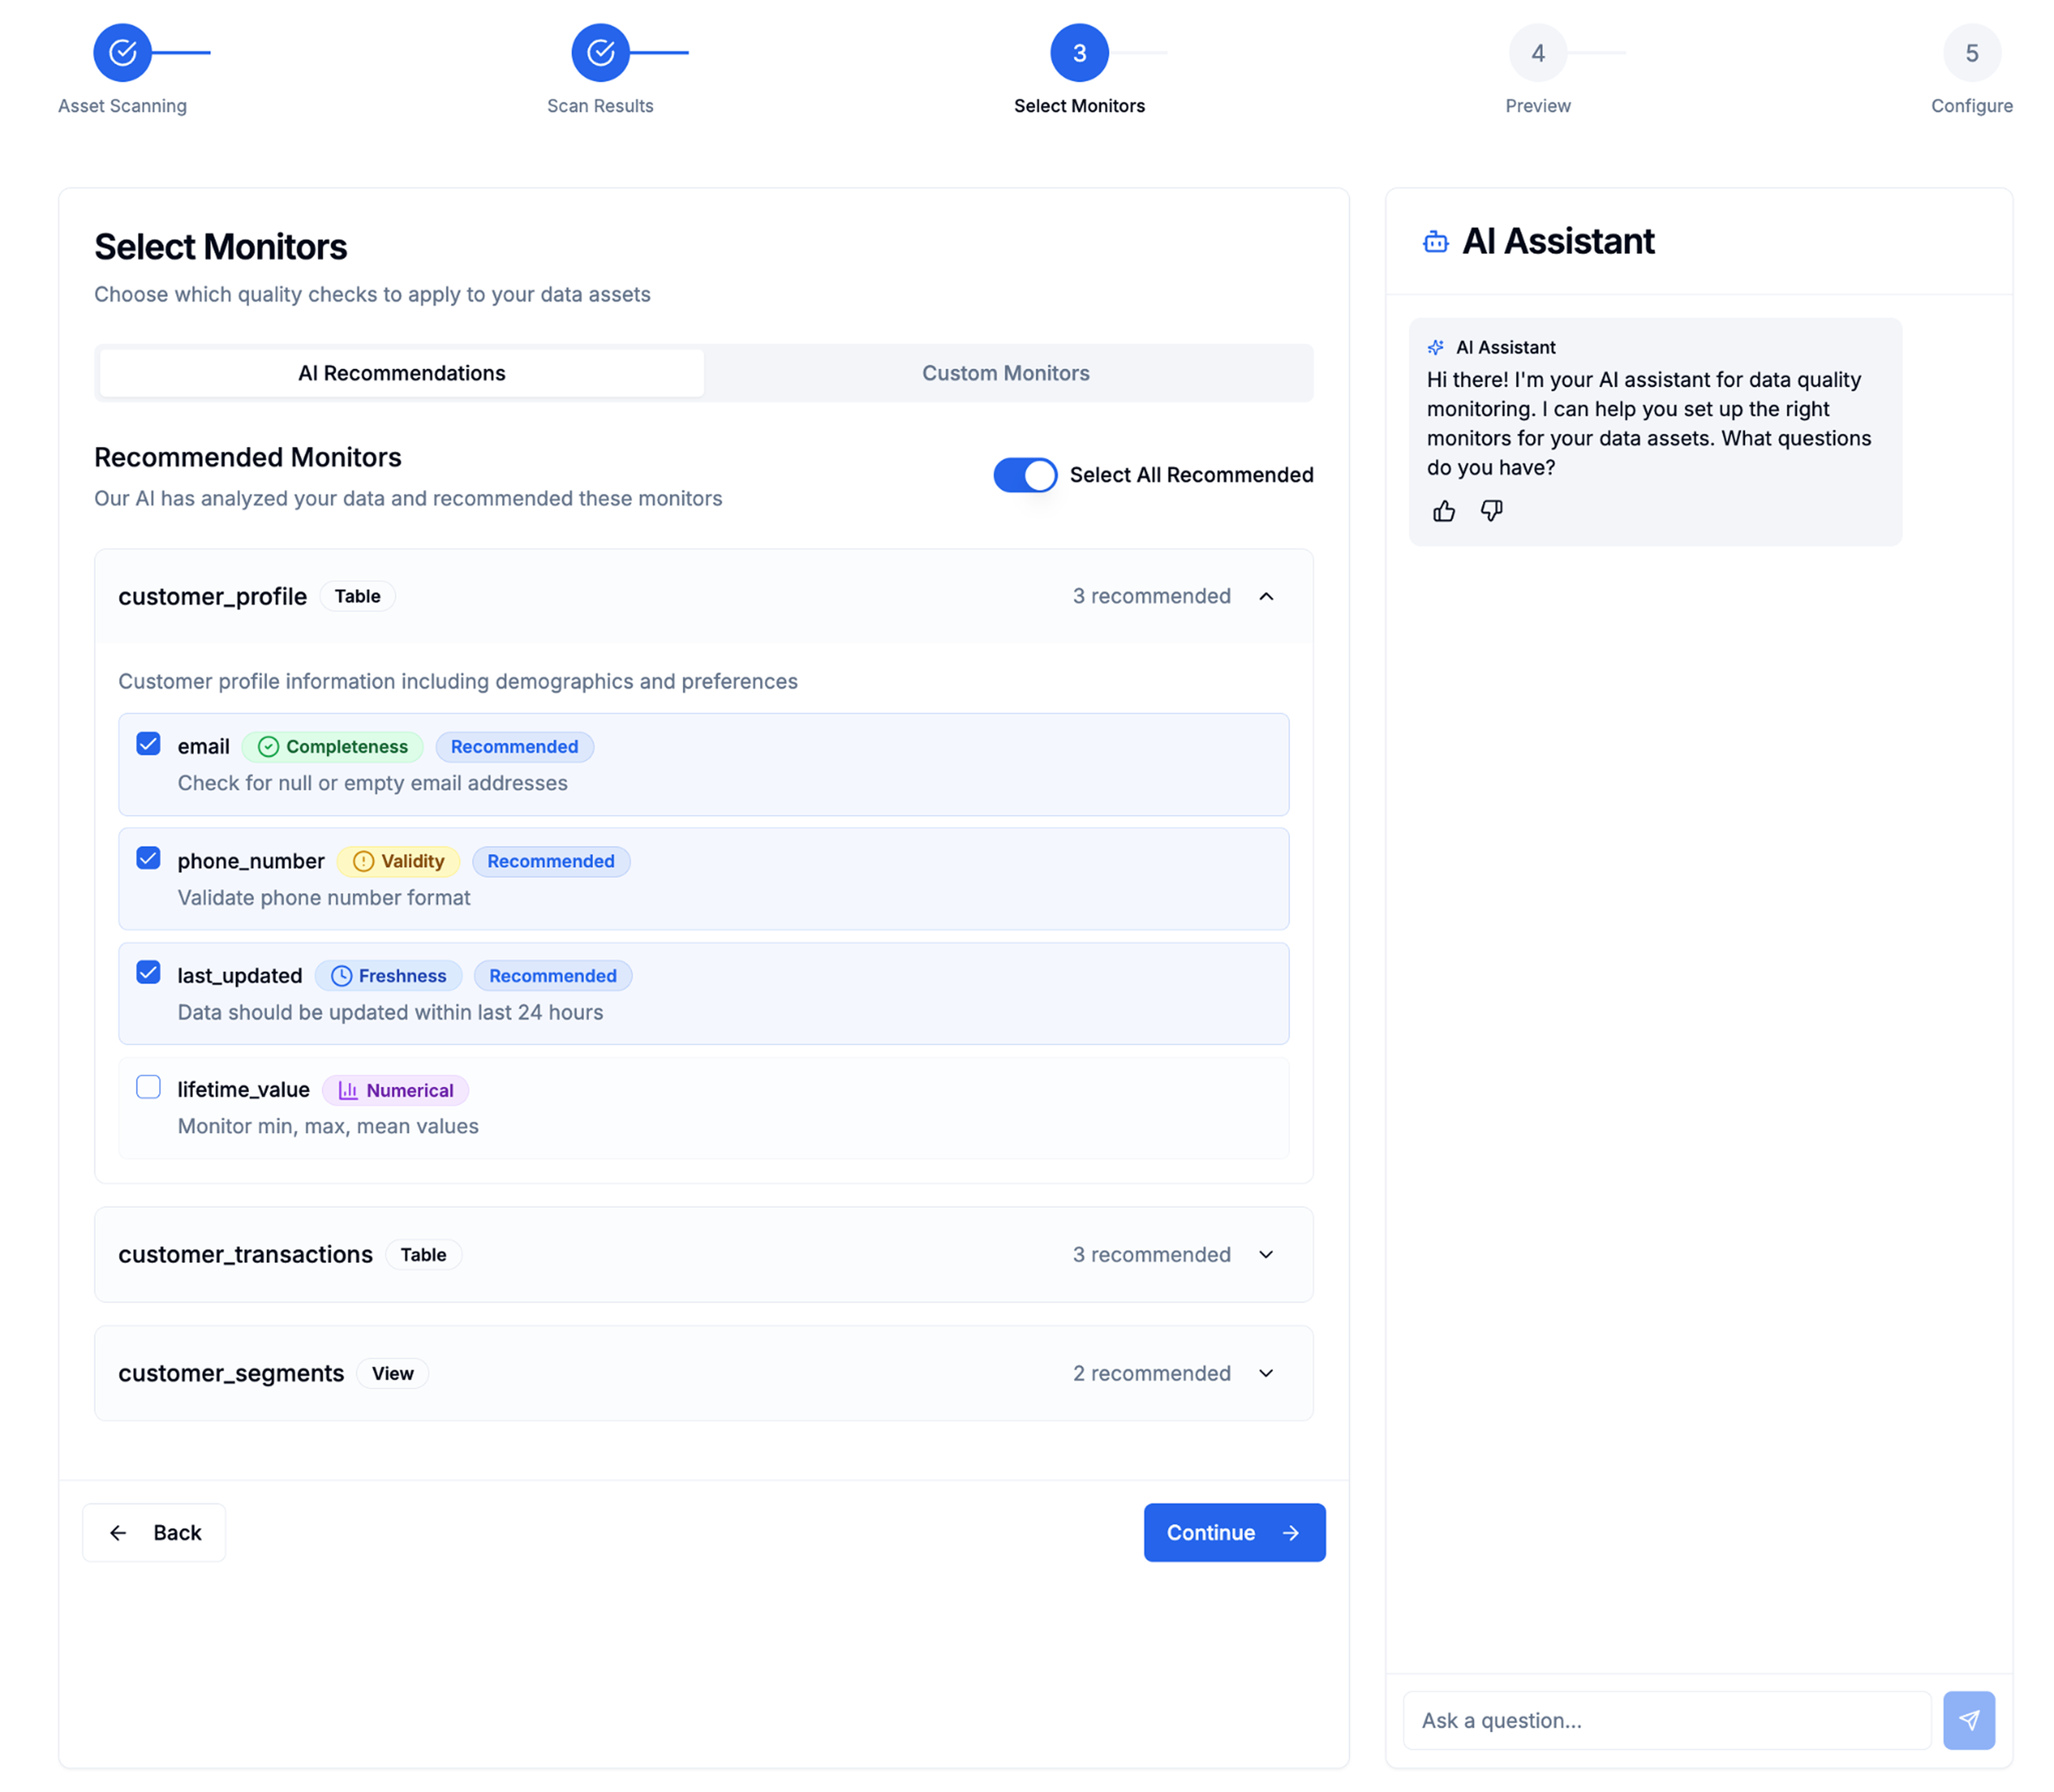Viewport: 2054px width, 1792px height.
Task: Click the Scan Results completed step icon
Action: (x=600, y=53)
